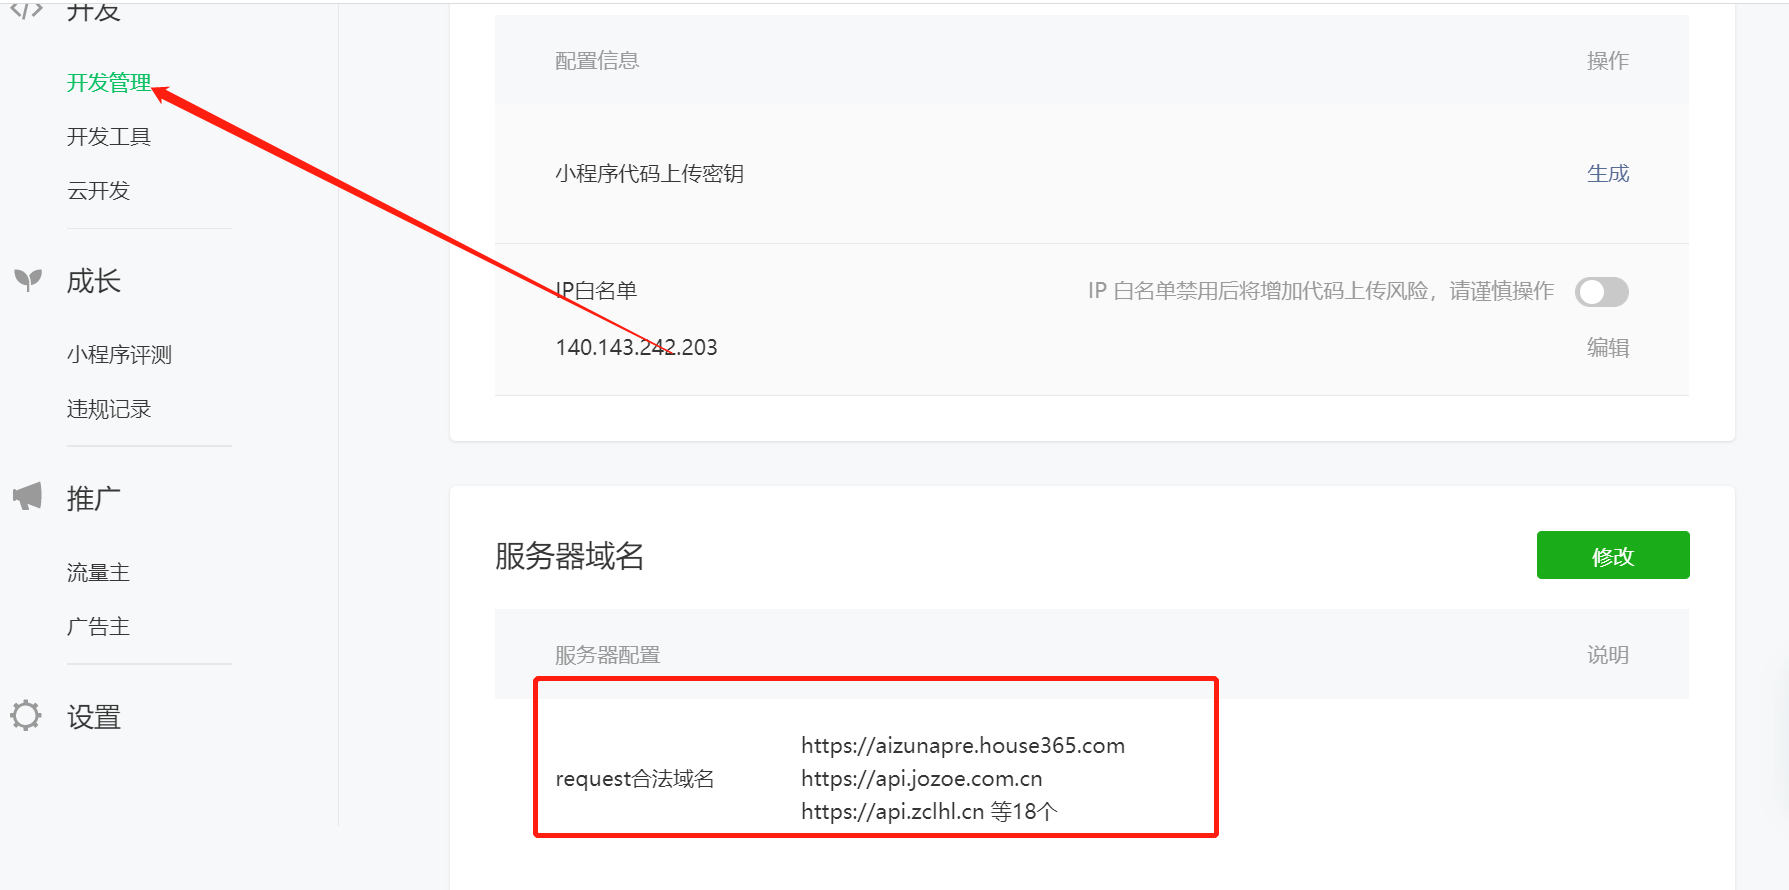Screen dimensions: 1789x890
Task: Click the 成长 section heading
Action: coord(93,281)
